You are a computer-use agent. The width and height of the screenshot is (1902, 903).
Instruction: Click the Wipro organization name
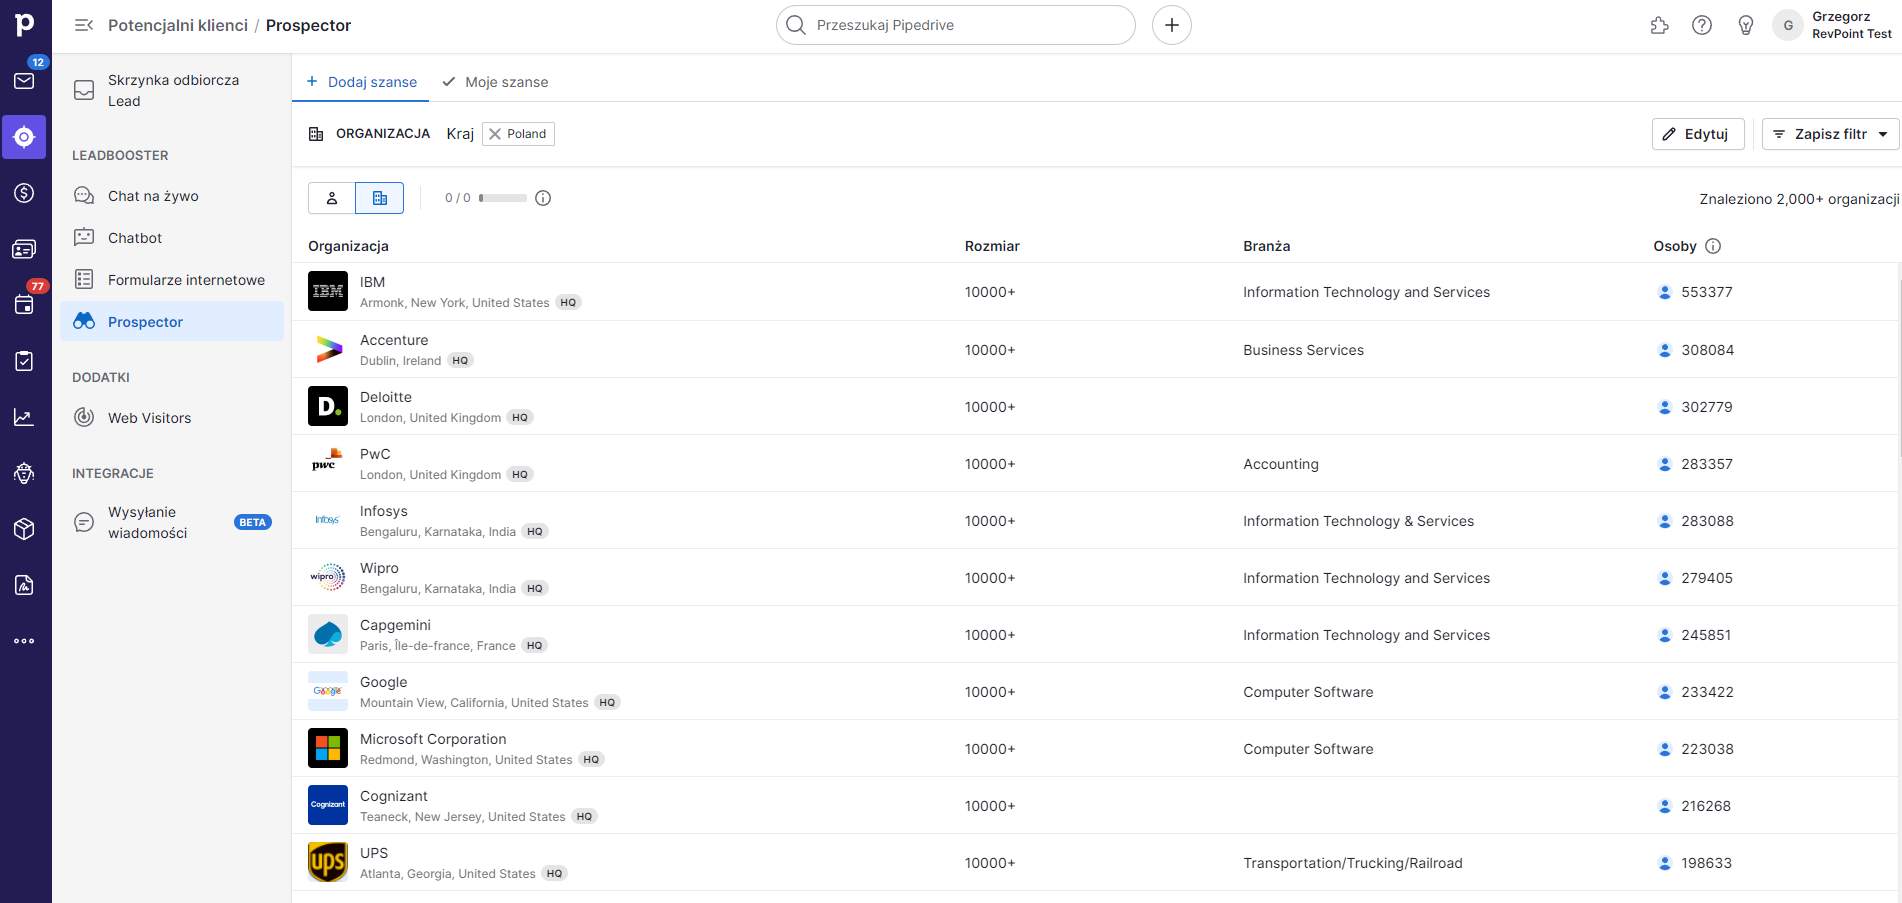point(379,568)
